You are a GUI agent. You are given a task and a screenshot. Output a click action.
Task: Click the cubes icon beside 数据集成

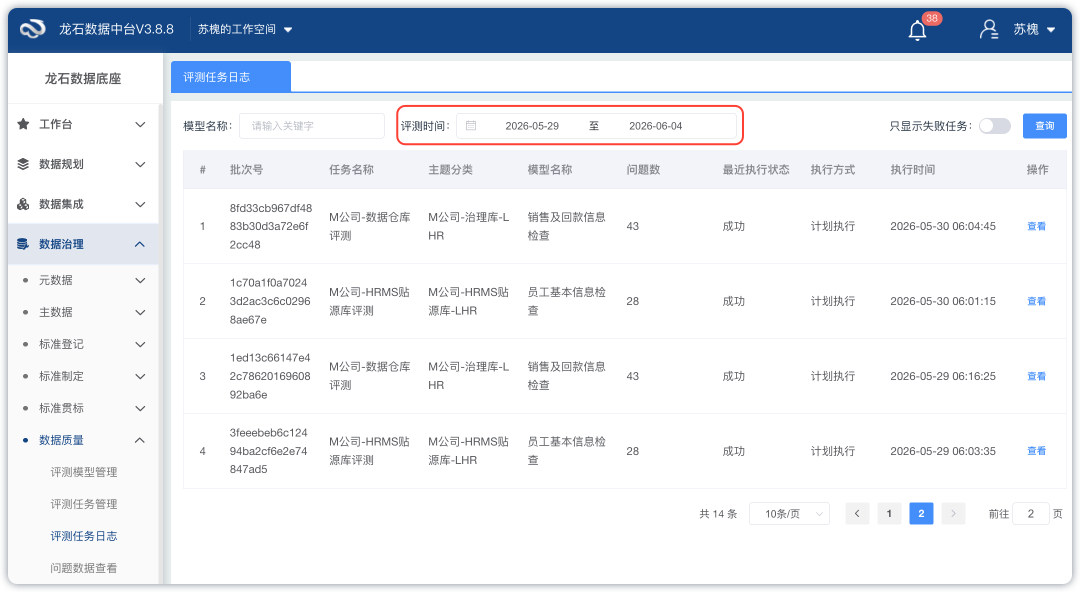(x=23, y=204)
